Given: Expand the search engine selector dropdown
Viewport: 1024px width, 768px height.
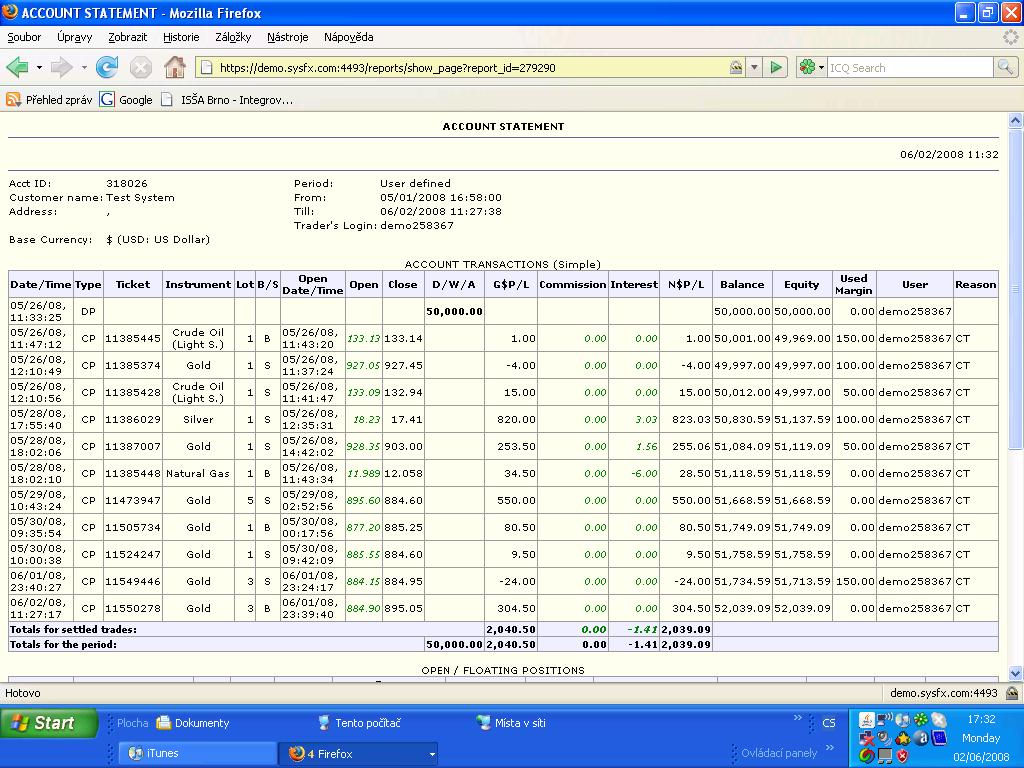Looking at the screenshot, I should coord(821,67).
